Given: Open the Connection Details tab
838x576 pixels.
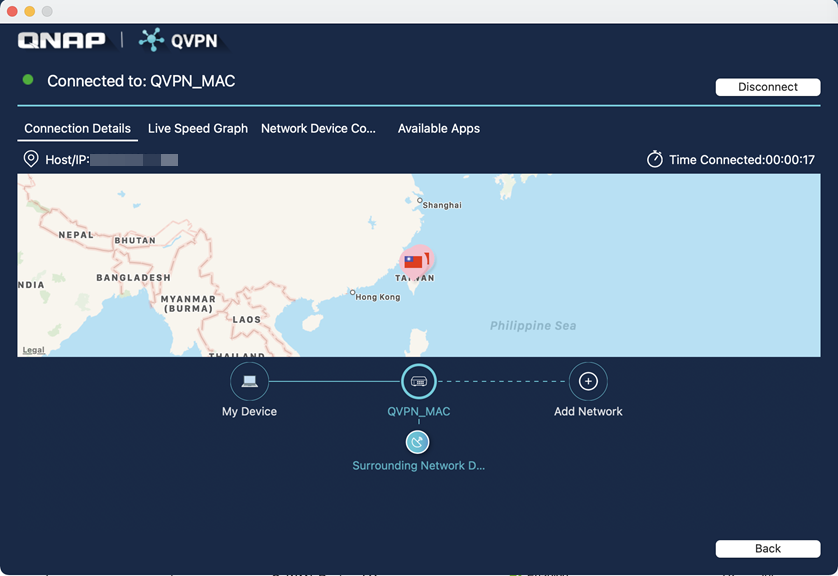Looking at the screenshot, I should (77, 129).
